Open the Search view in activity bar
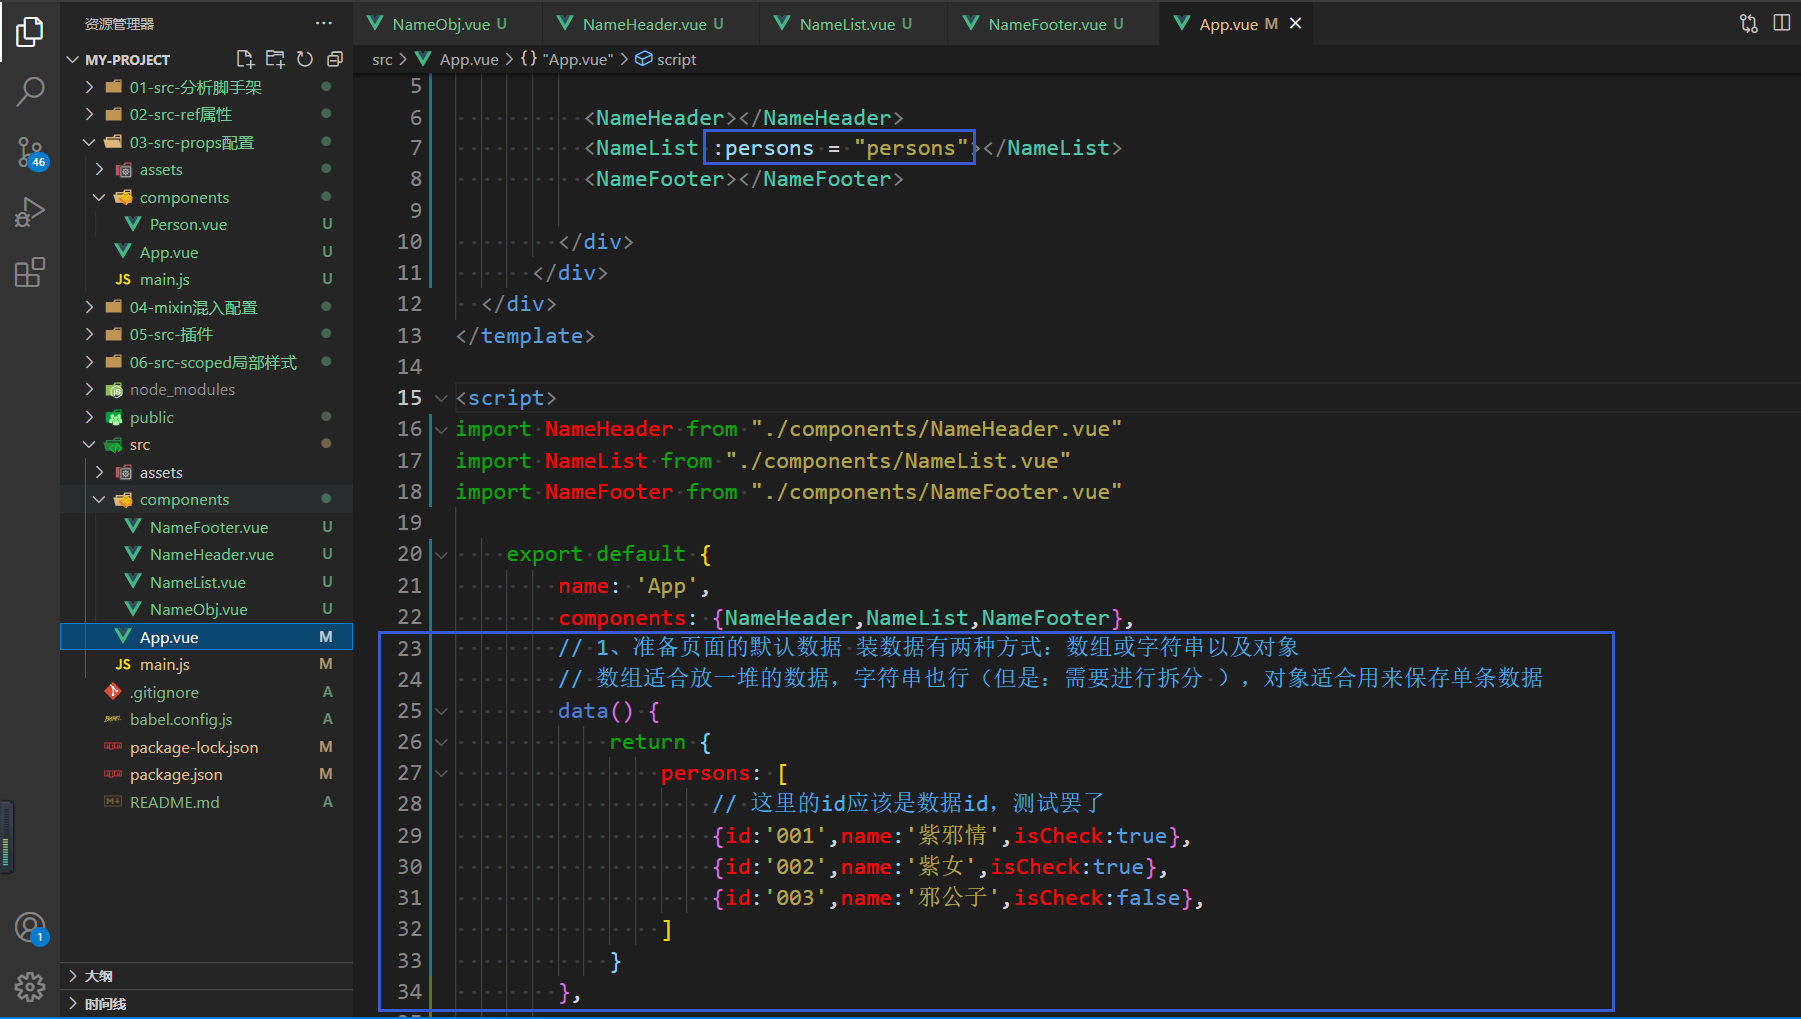 tap(30, 92)
